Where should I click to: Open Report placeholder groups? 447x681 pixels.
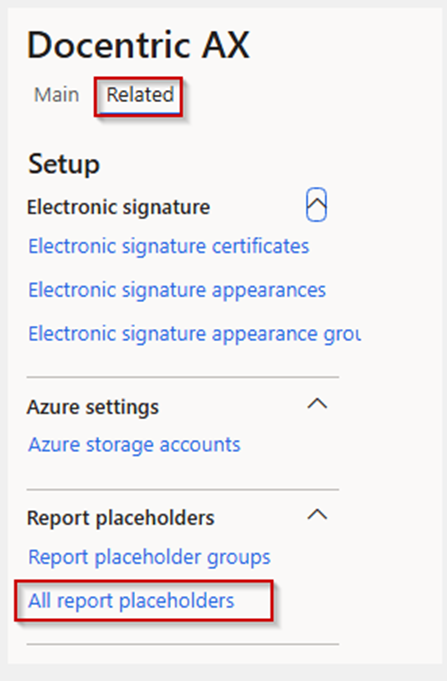(149, 557)
